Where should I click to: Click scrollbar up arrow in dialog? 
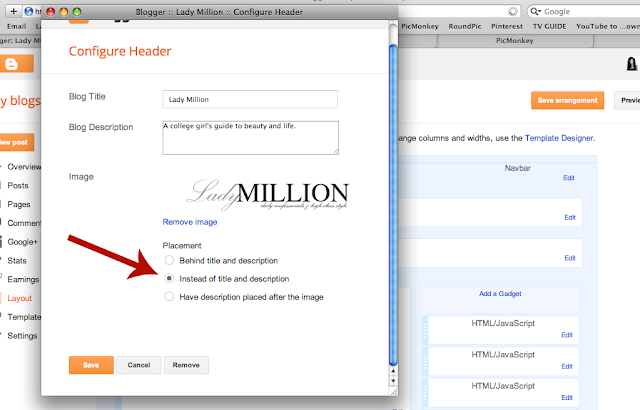click(393, 371)
